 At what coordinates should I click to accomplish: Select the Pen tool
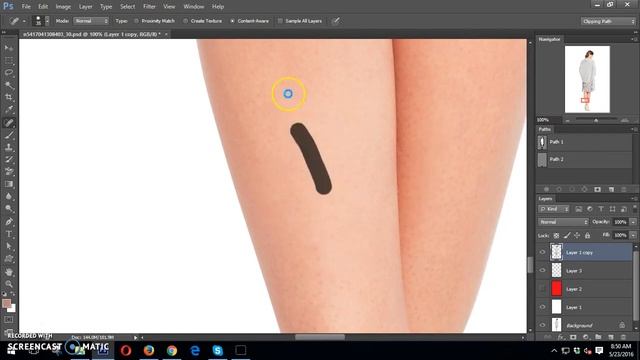coord(9,222)
